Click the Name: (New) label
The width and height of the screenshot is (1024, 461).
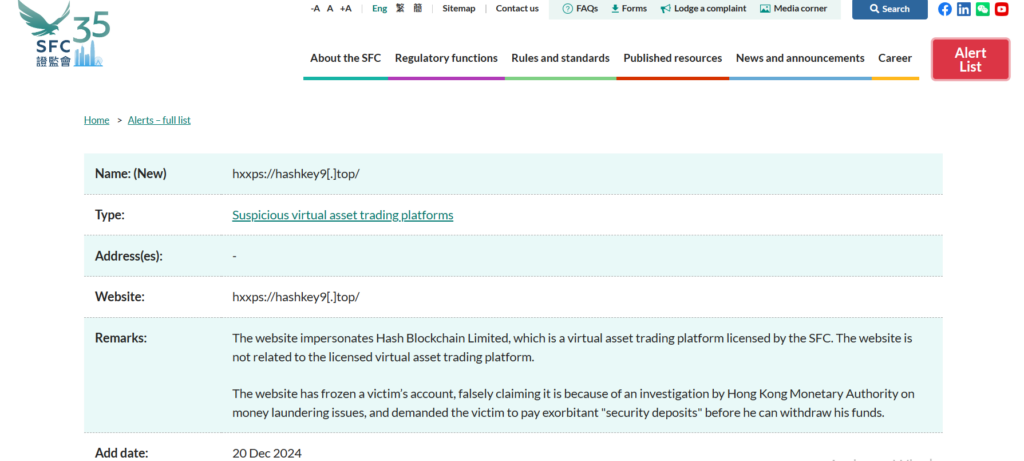[x=131, y=174]
